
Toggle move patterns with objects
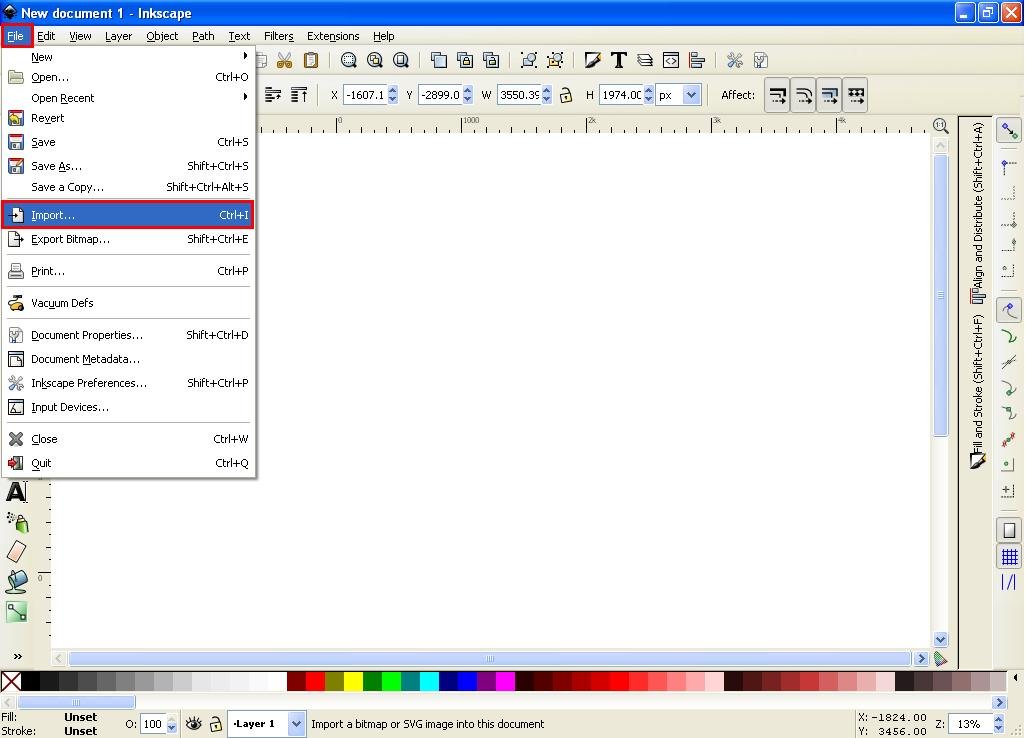(856, 96)
